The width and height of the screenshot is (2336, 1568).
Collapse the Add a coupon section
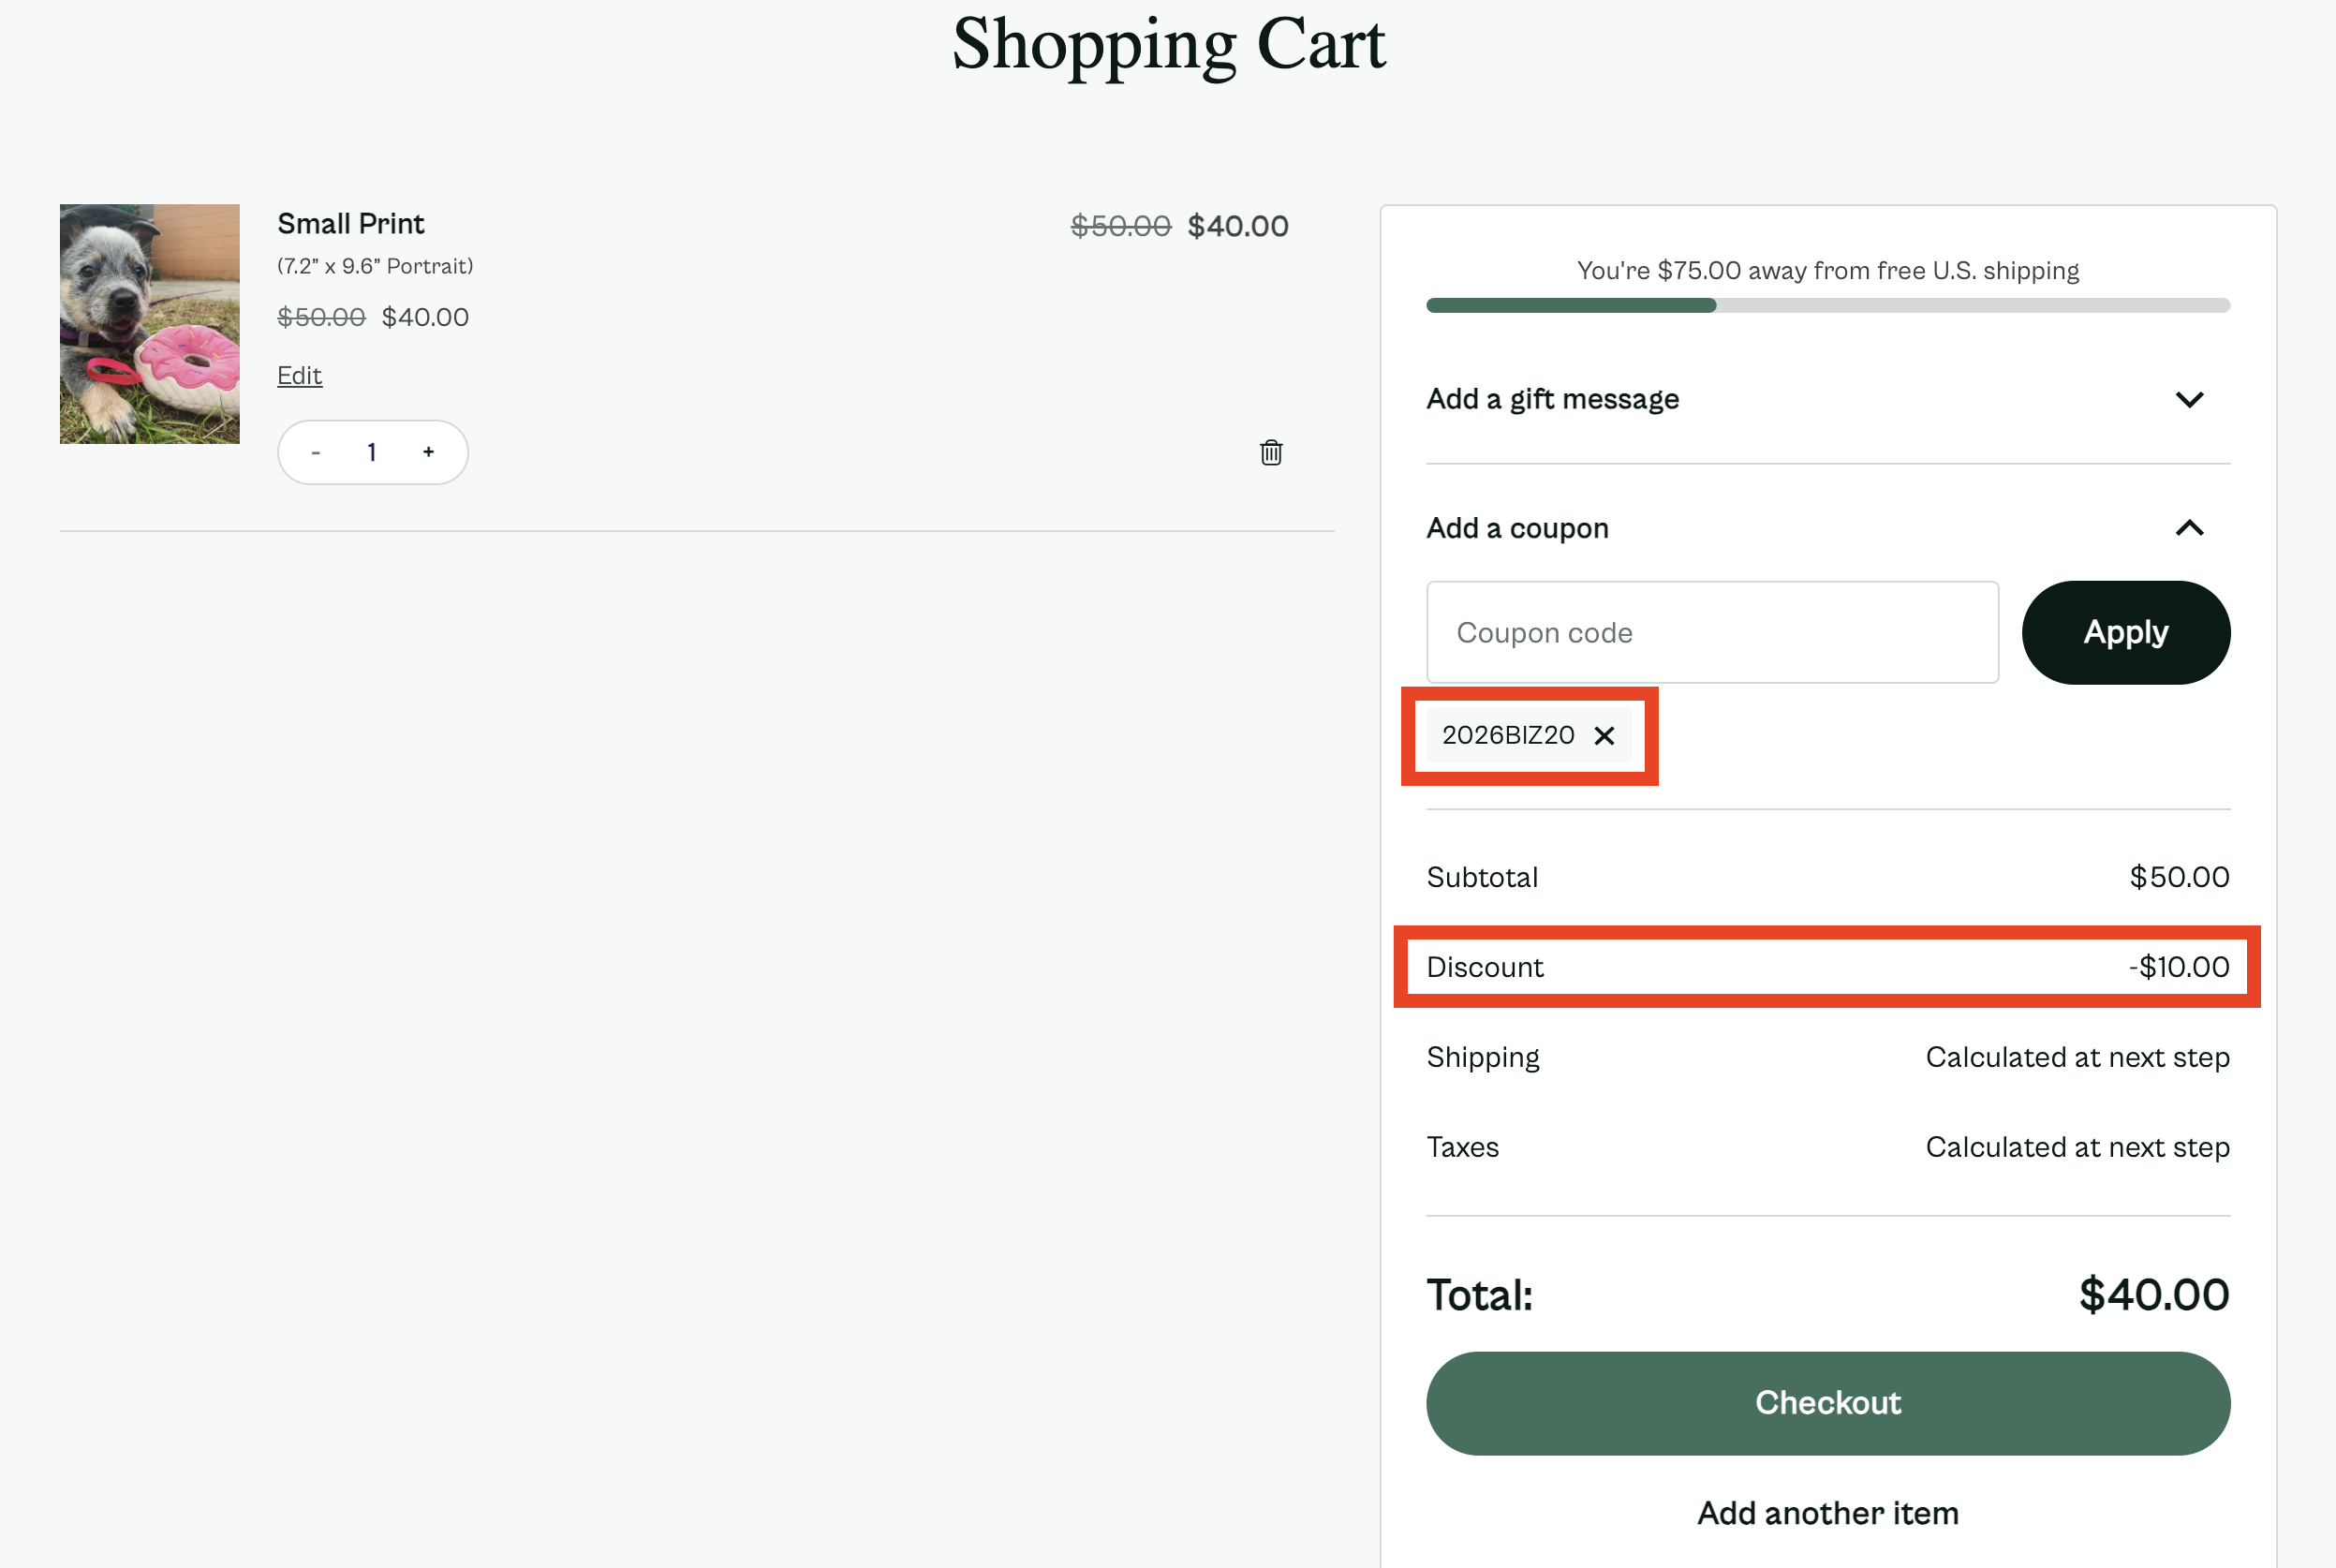(1517, 528)
